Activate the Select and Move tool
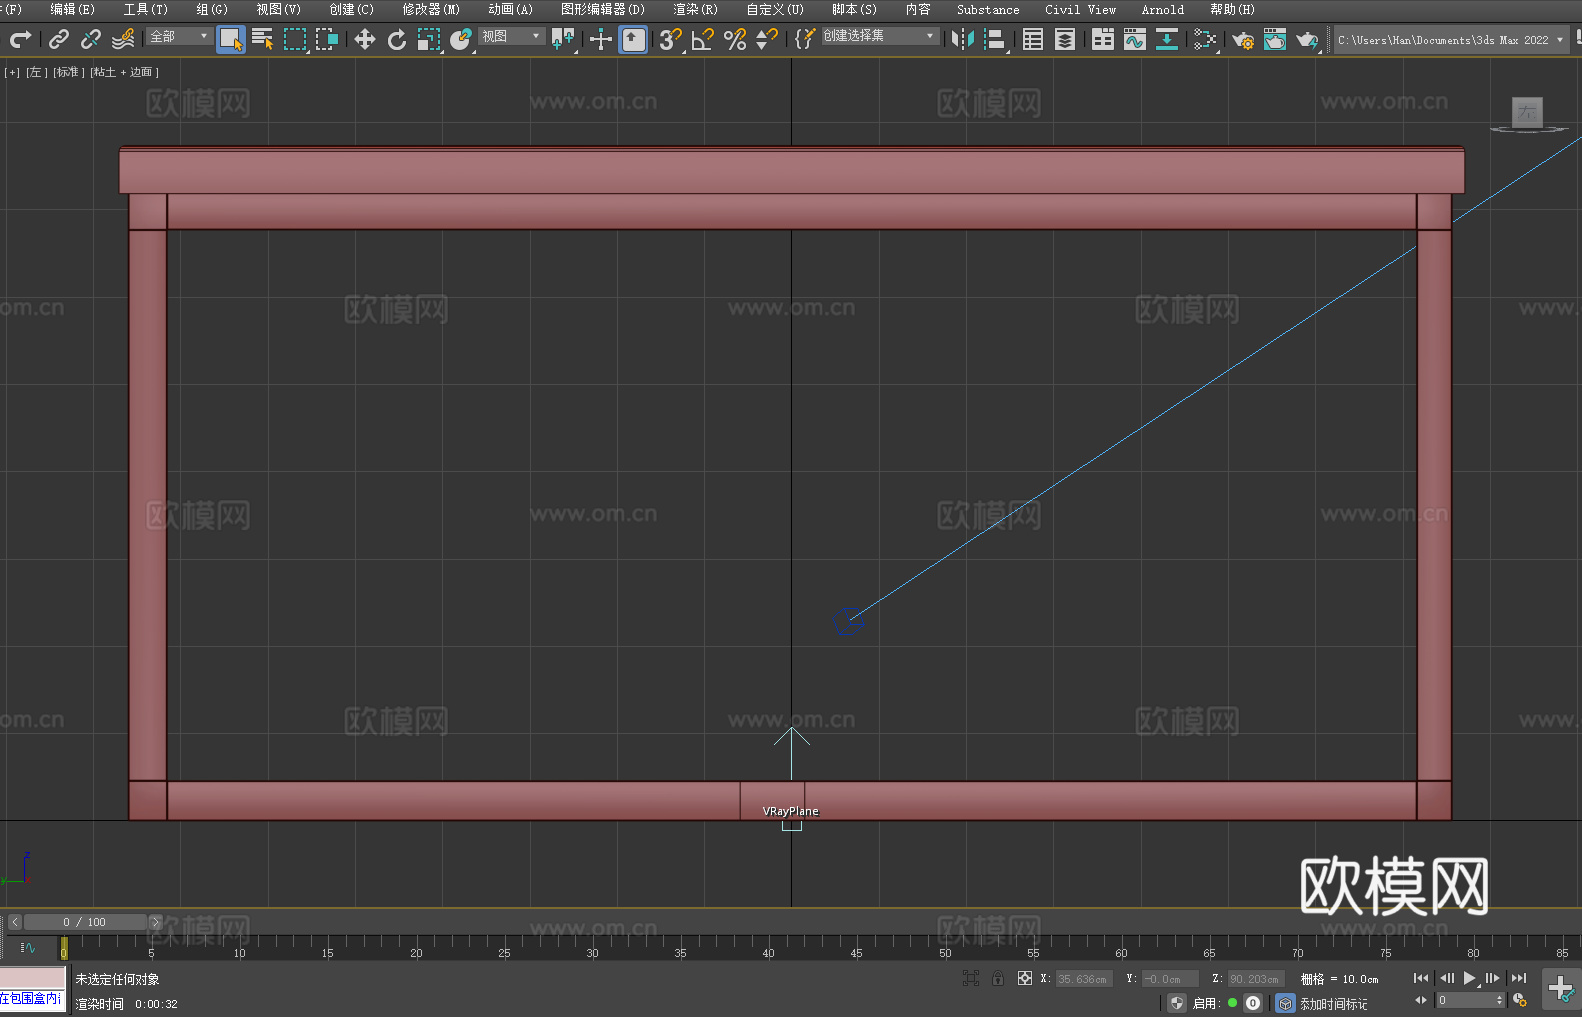 (x=365, y=39)
